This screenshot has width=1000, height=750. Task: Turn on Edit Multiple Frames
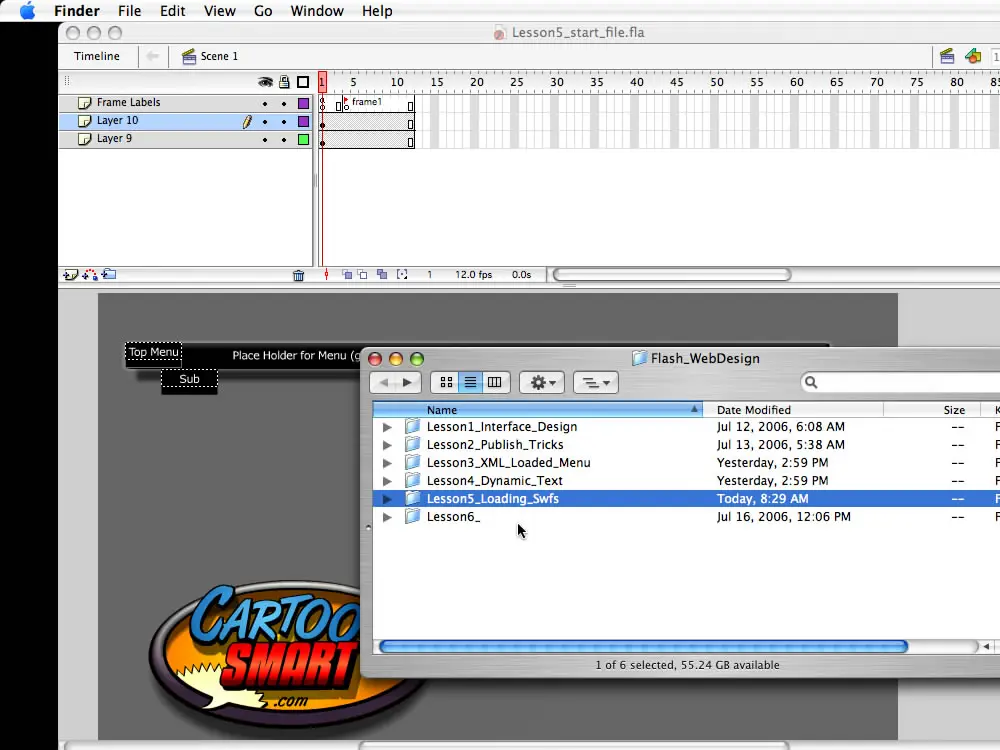click(x=382, y=275)
